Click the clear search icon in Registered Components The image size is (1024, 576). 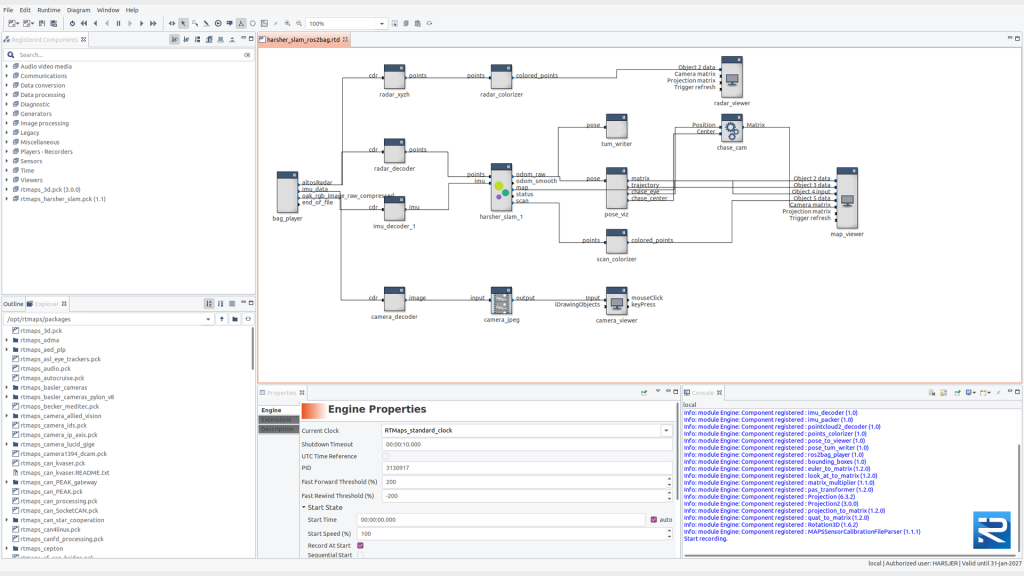point(247,55)
